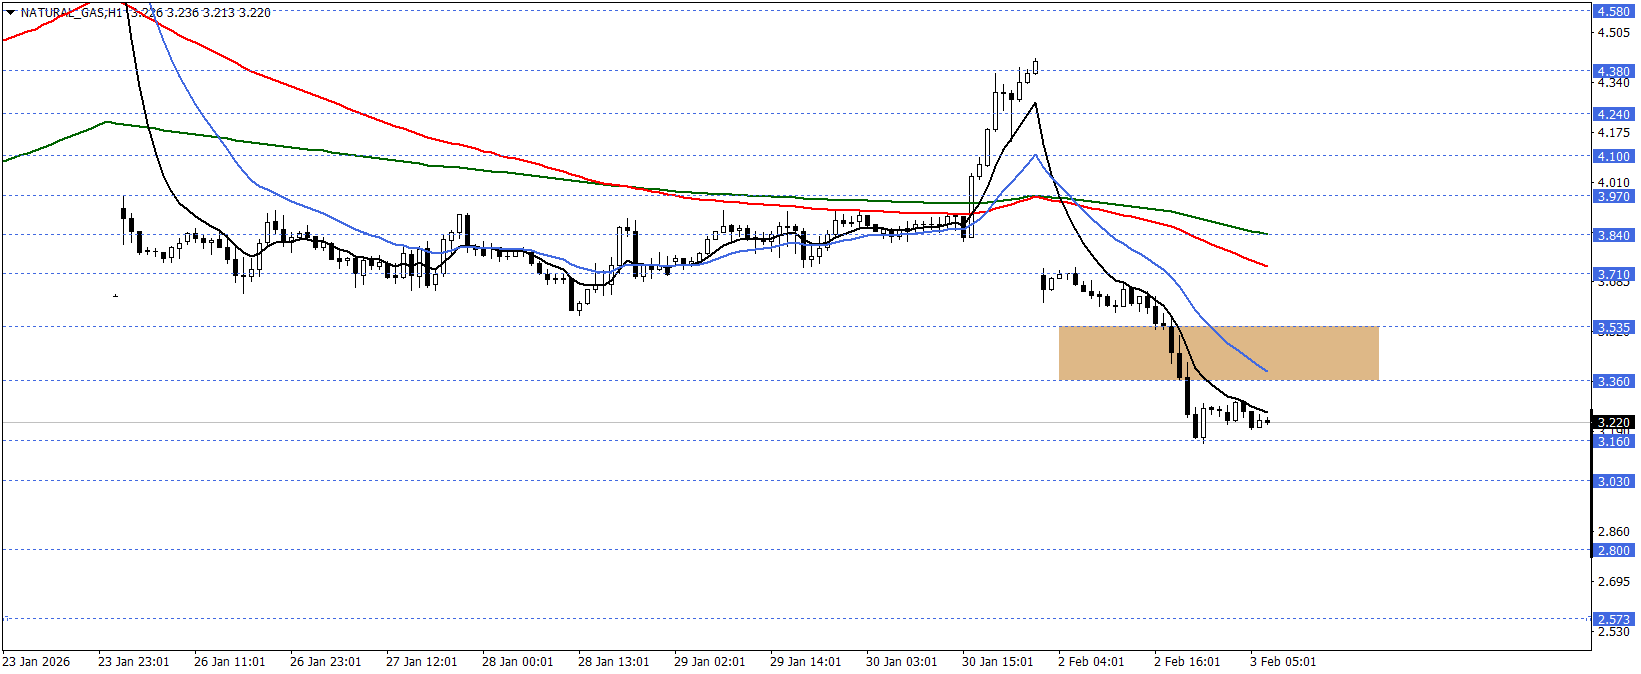1641x674 pixels.
Task: Select the orange shaded rectangle zone
Action: coord(1218,353)
